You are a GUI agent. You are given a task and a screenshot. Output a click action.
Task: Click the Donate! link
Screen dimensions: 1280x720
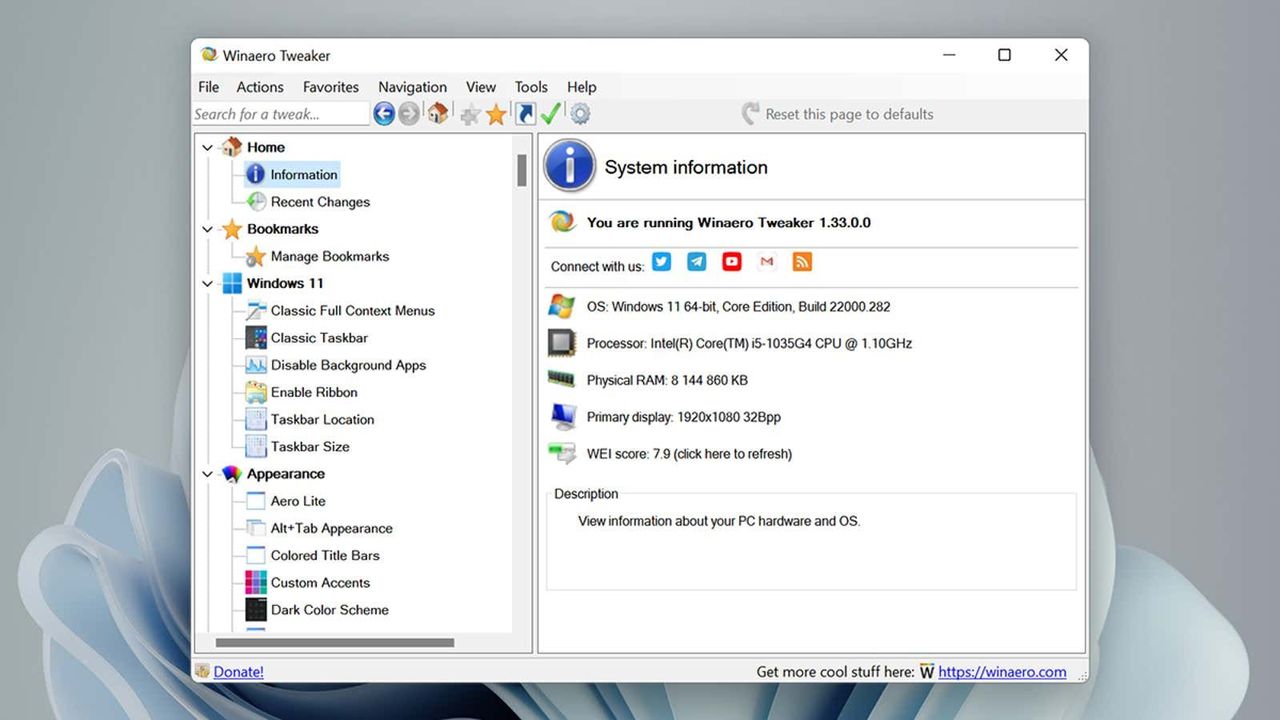pos(239,672)
